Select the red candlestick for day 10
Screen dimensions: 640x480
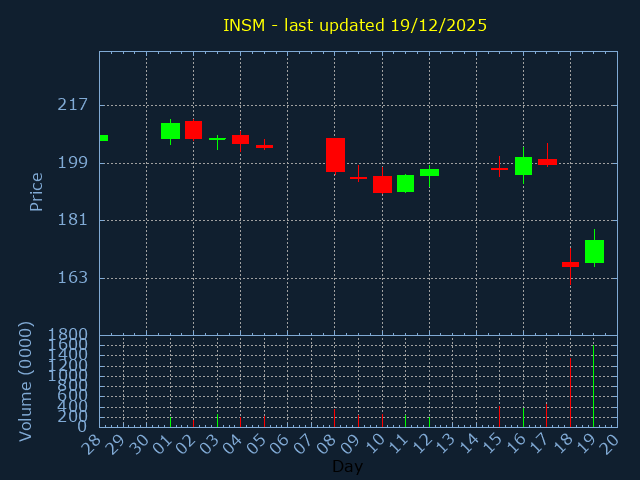382,184
